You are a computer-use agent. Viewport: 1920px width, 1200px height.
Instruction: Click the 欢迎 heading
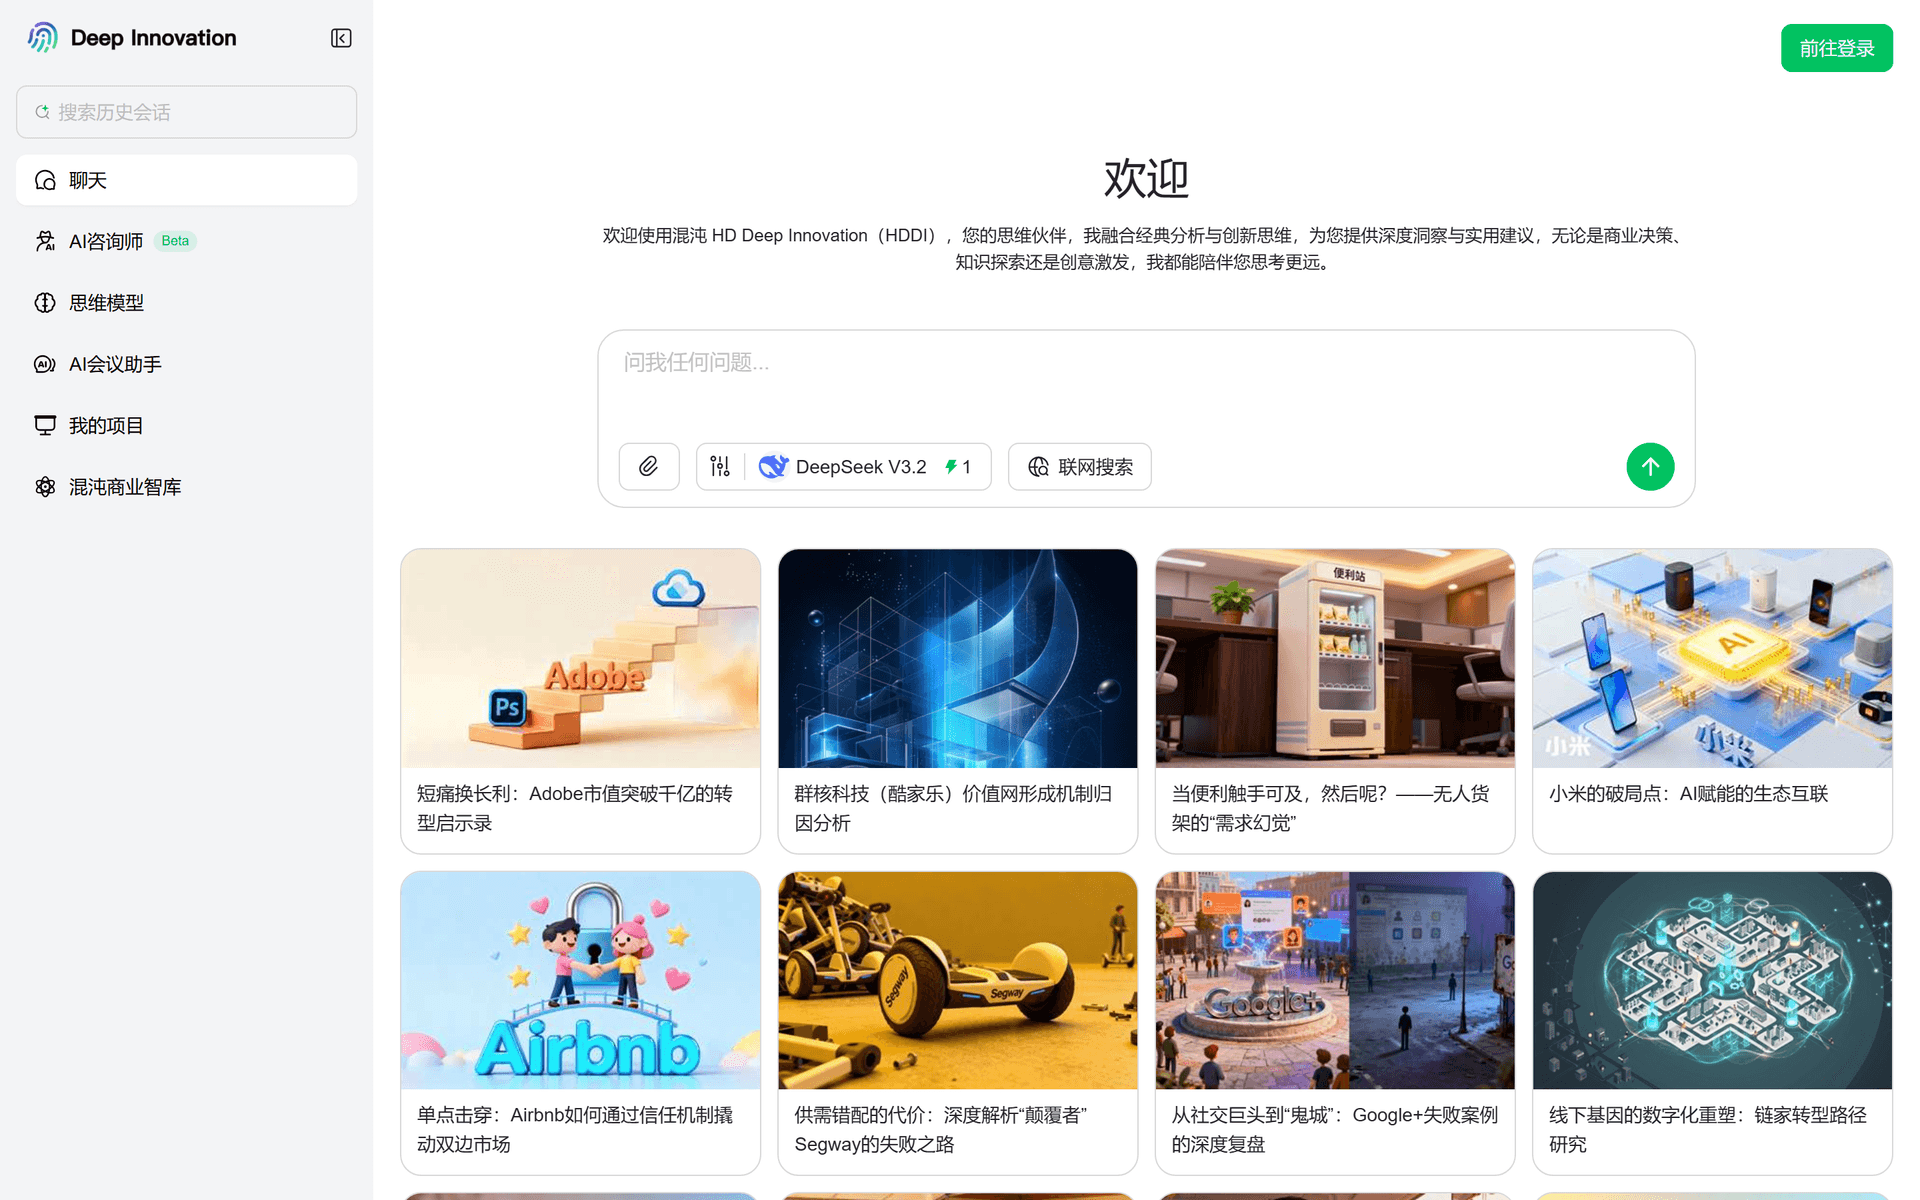pyautogui.click(x=1146, y=179)
